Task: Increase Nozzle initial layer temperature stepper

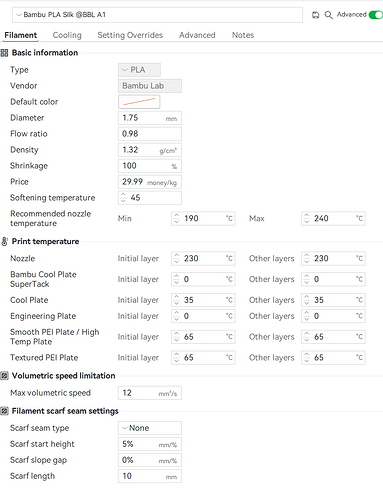Action: coord(177,256)
